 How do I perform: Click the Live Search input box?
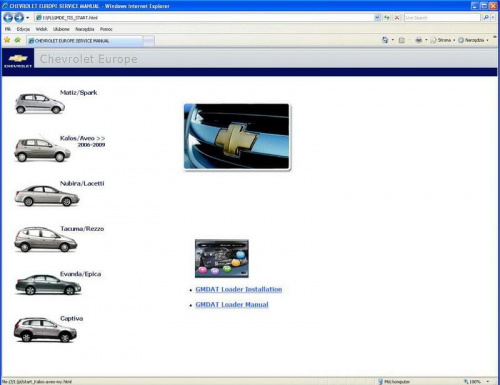point(442,17)
